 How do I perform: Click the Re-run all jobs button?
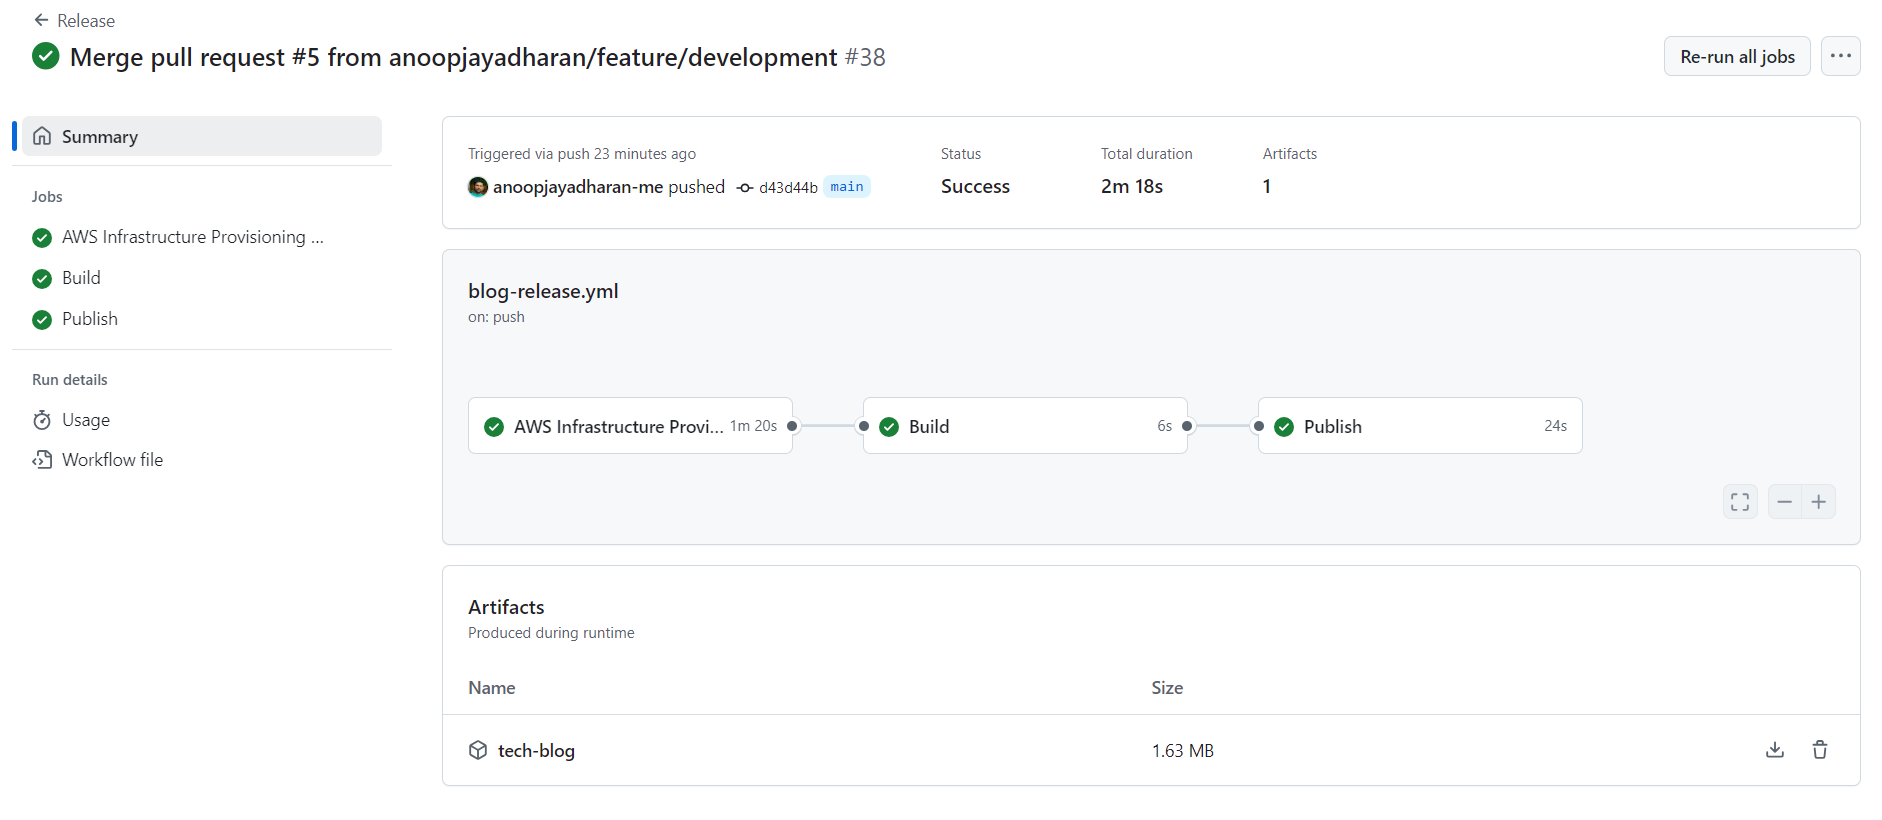click(1737, 56)
